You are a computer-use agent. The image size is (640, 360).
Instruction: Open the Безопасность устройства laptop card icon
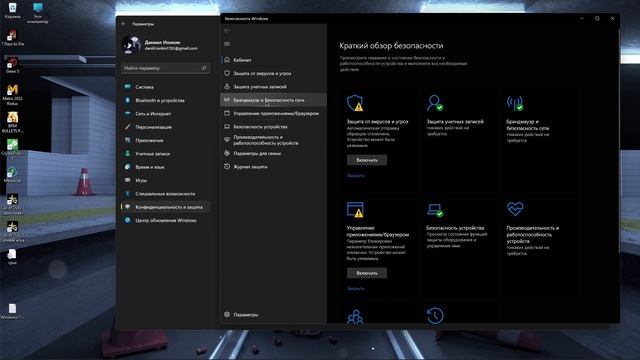coord(435,210)
